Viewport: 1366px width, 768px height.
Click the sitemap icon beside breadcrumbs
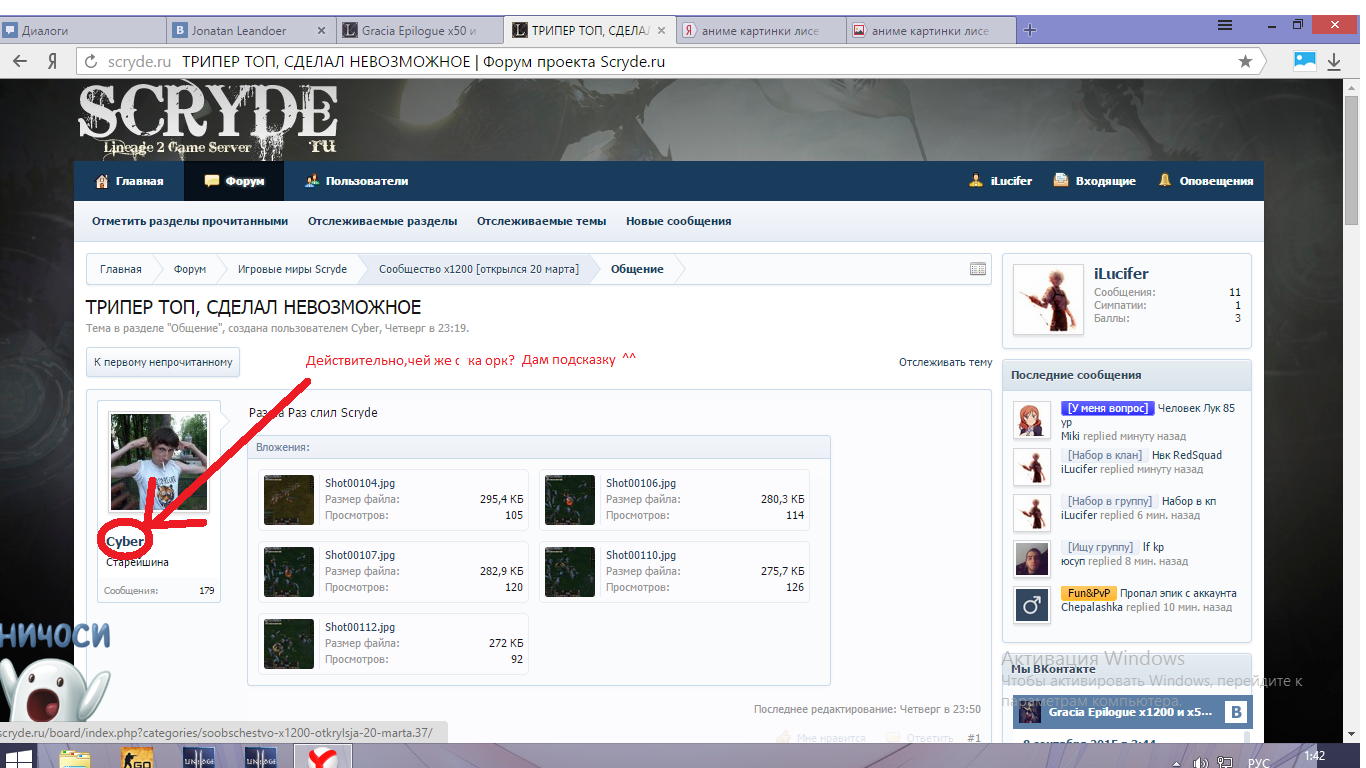coord(978,269)
